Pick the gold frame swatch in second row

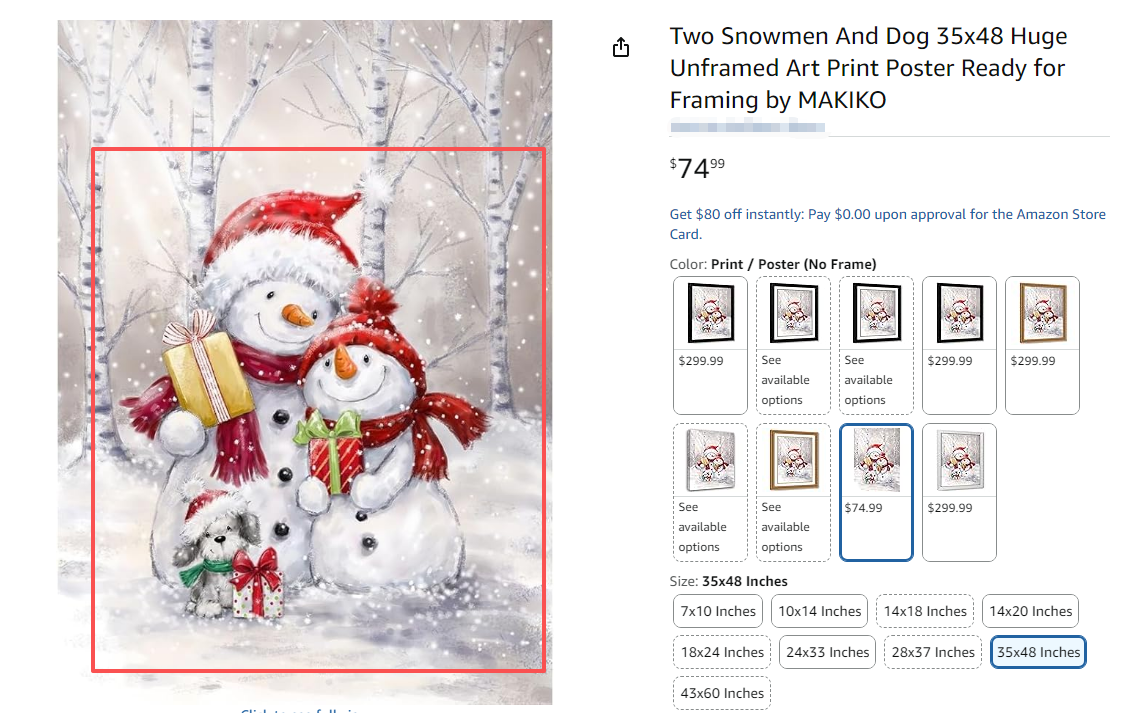click(x=794, y=492)
